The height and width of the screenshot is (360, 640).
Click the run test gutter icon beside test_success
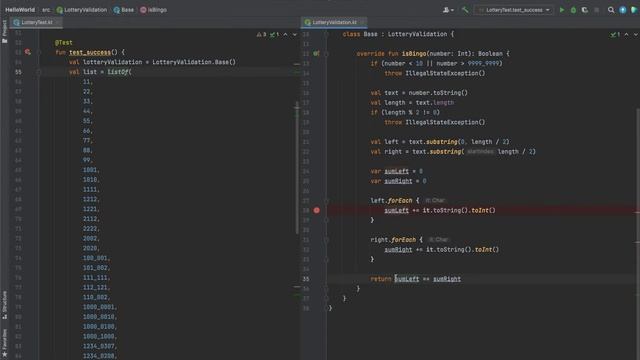[28, 52]
